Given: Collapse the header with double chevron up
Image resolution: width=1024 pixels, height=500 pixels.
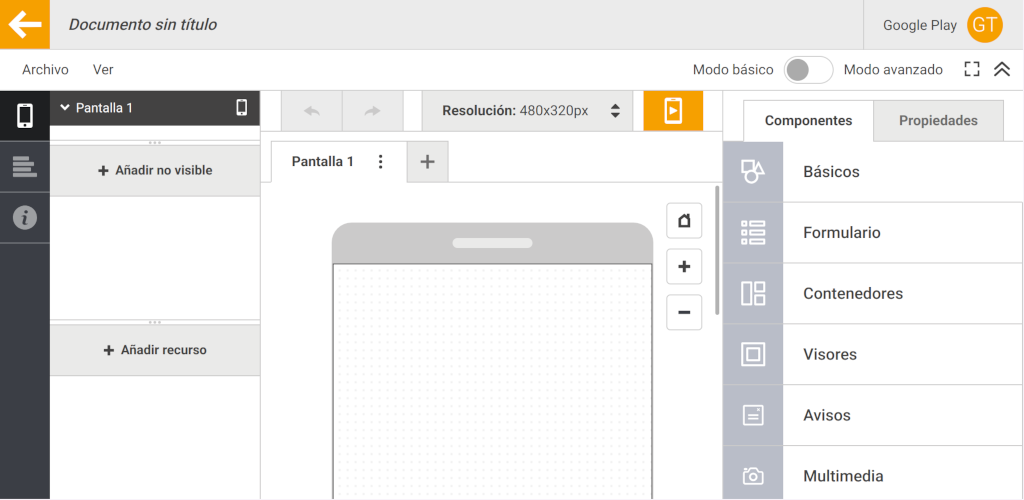Looking at the screenshot, I should pos(1002,69).
